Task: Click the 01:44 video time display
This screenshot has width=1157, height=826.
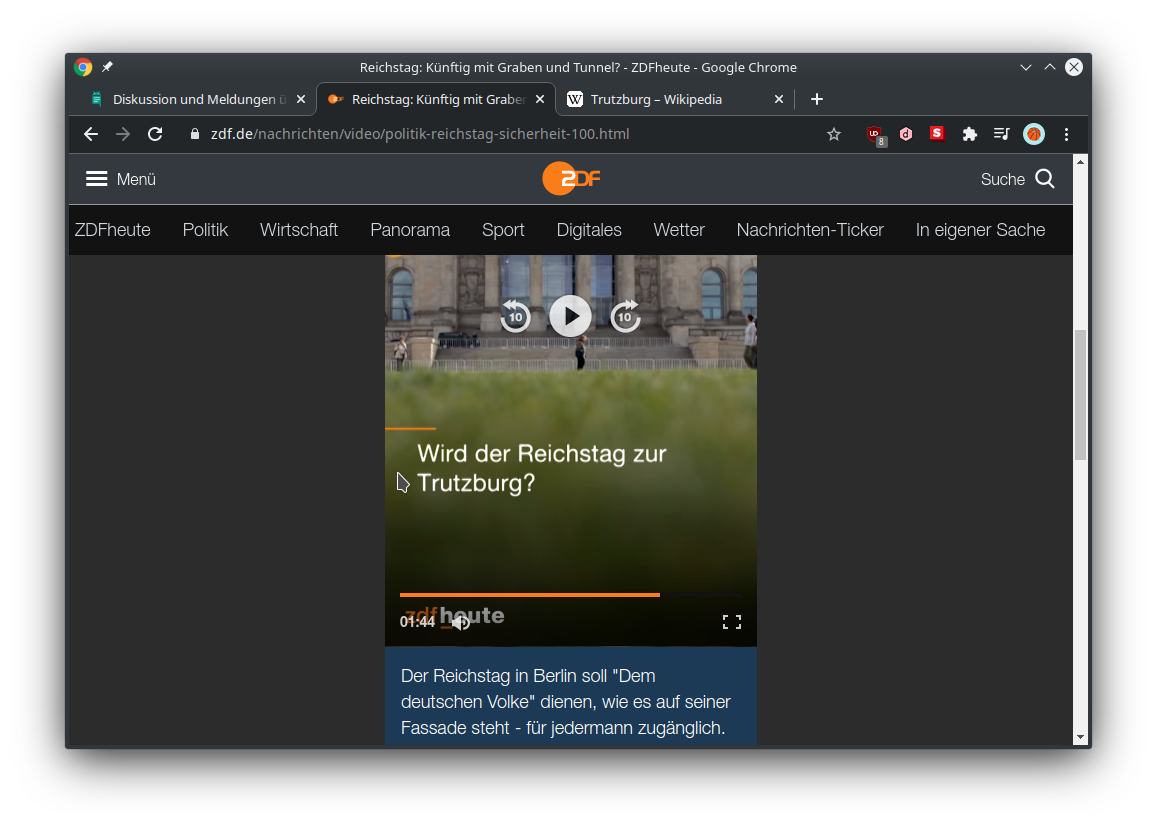Action: (418, 622)
